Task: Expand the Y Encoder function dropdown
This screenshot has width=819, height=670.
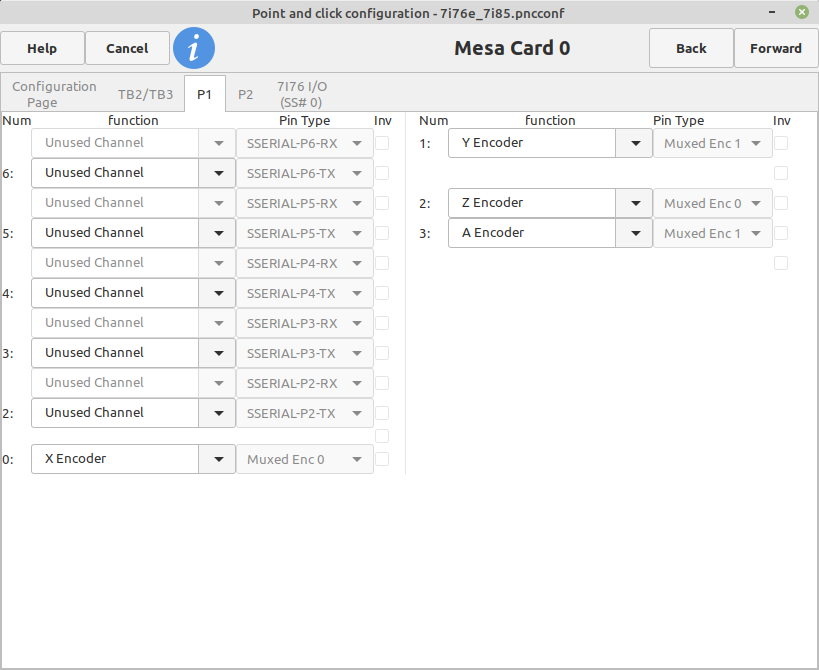Action: coord(635,143)
